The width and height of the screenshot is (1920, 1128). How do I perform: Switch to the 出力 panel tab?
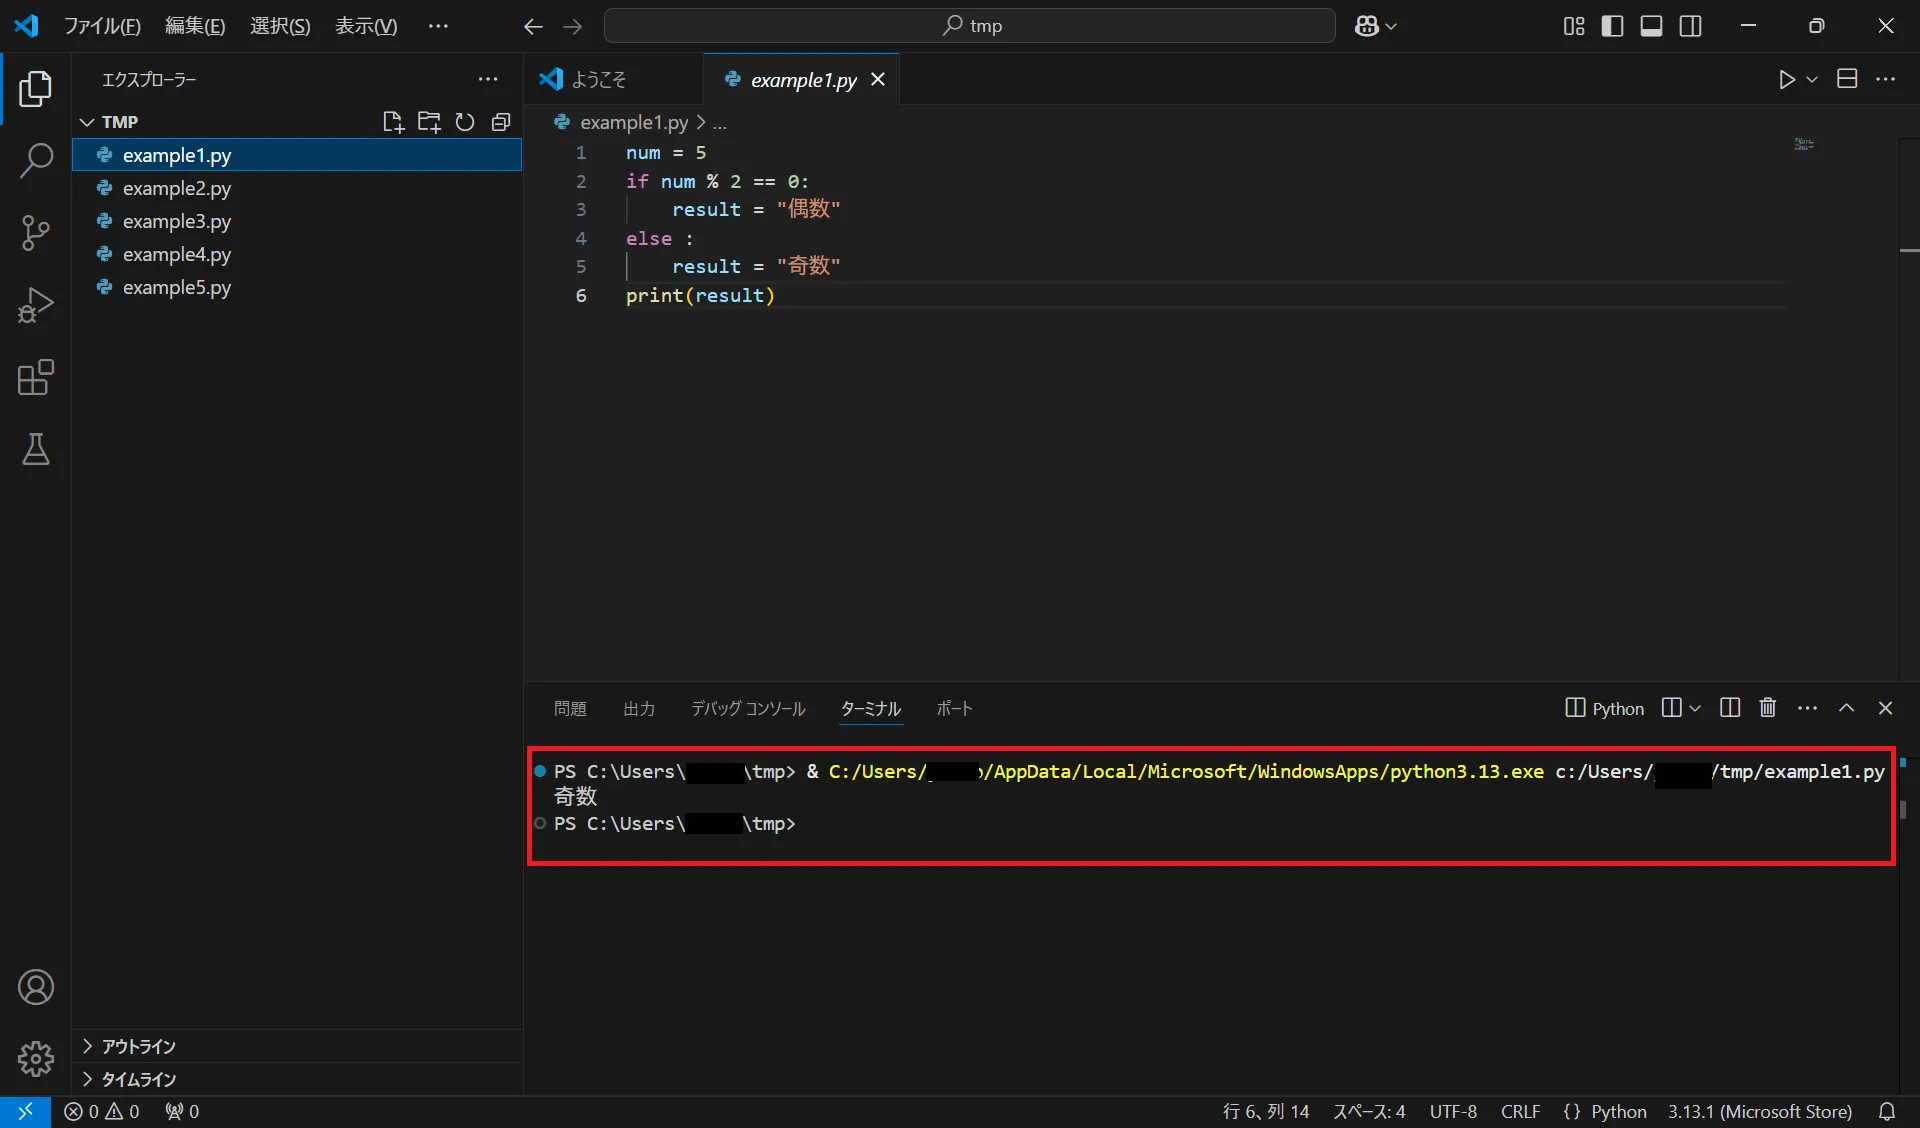639,708
